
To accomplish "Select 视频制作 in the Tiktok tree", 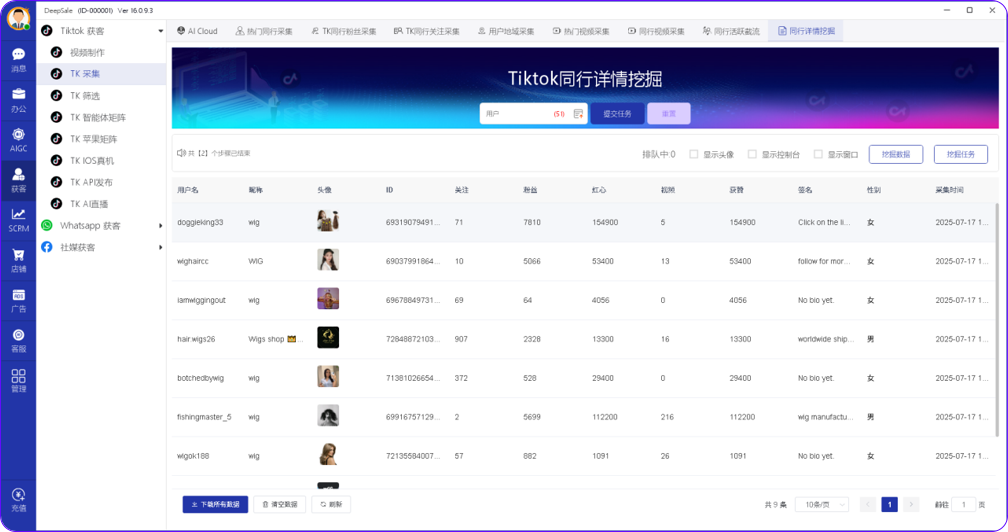I will tap(87, 53).
